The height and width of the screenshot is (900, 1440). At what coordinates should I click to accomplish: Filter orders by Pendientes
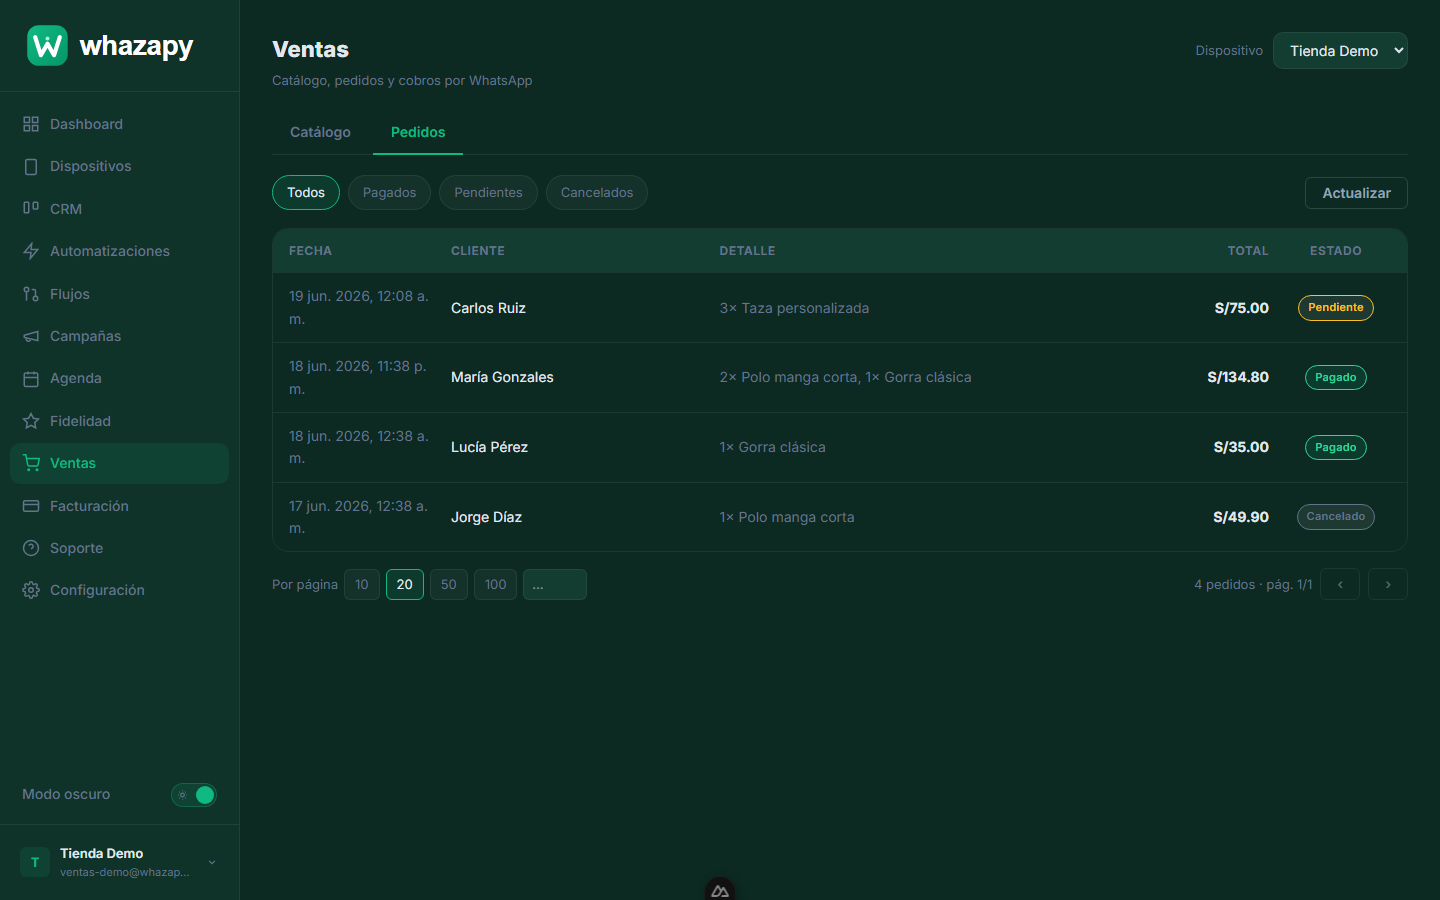click(488, 192)
